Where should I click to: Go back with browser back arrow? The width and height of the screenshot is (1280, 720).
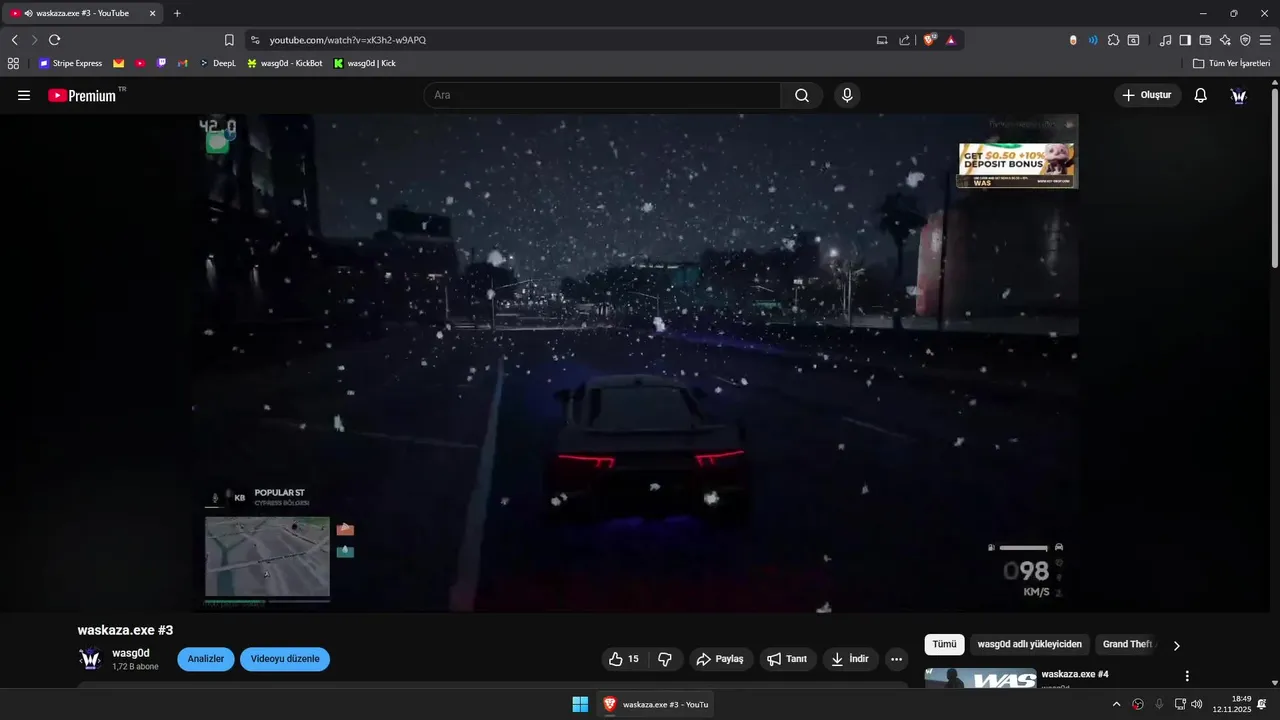pyautogui.click(x=14, y=40)
